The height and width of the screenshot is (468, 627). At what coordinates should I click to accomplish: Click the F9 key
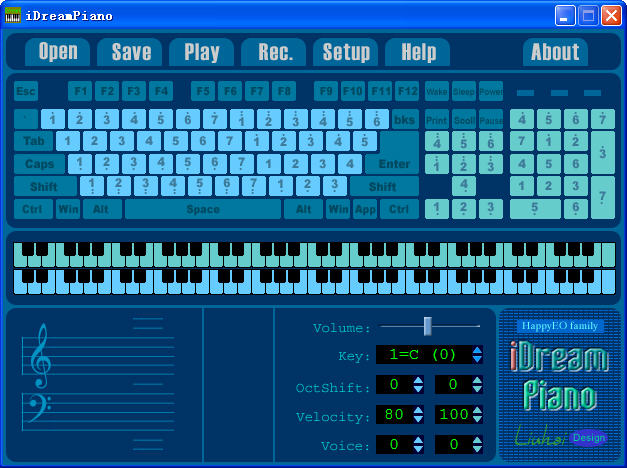tap(326, 91)
